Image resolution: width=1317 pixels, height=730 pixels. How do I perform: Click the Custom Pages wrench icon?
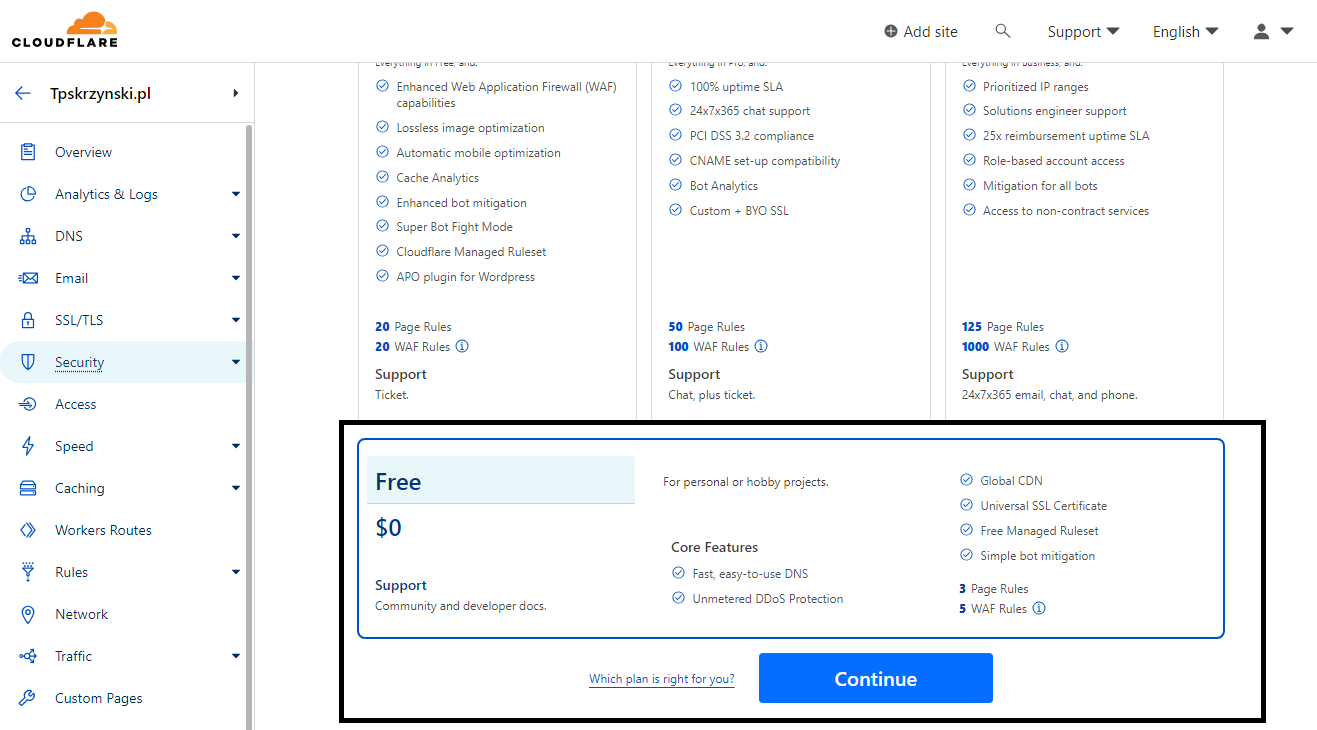(x=28, y=698)
